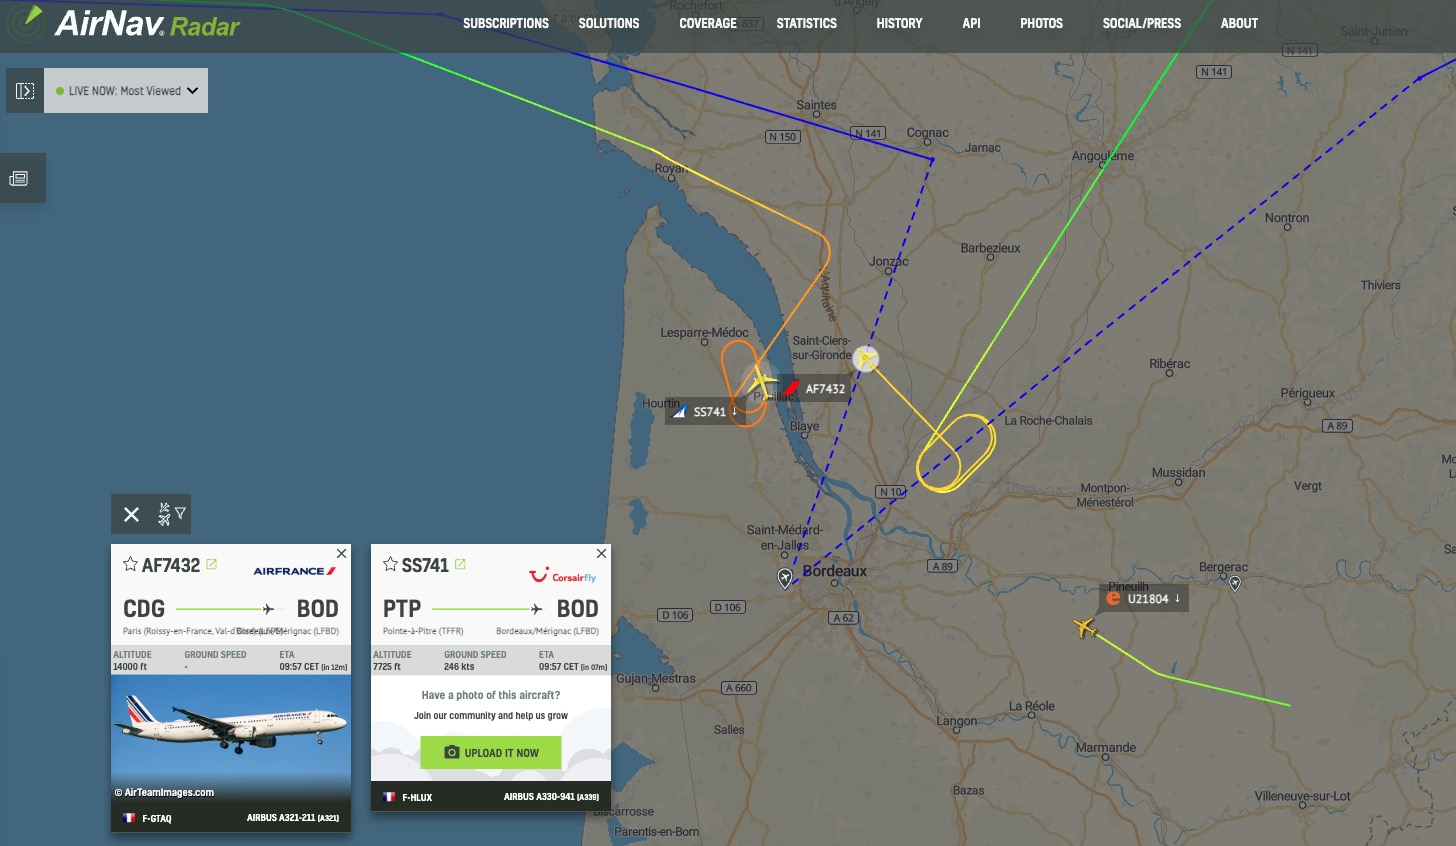Click Airbus A321-211 aircraft type text

tap(293, 818)
